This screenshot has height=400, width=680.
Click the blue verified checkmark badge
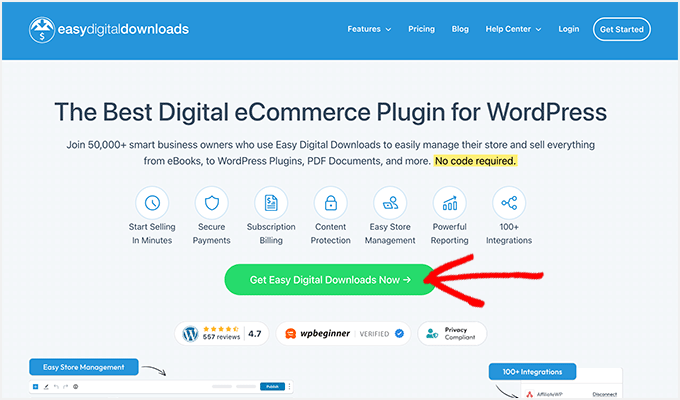[400, 333]
